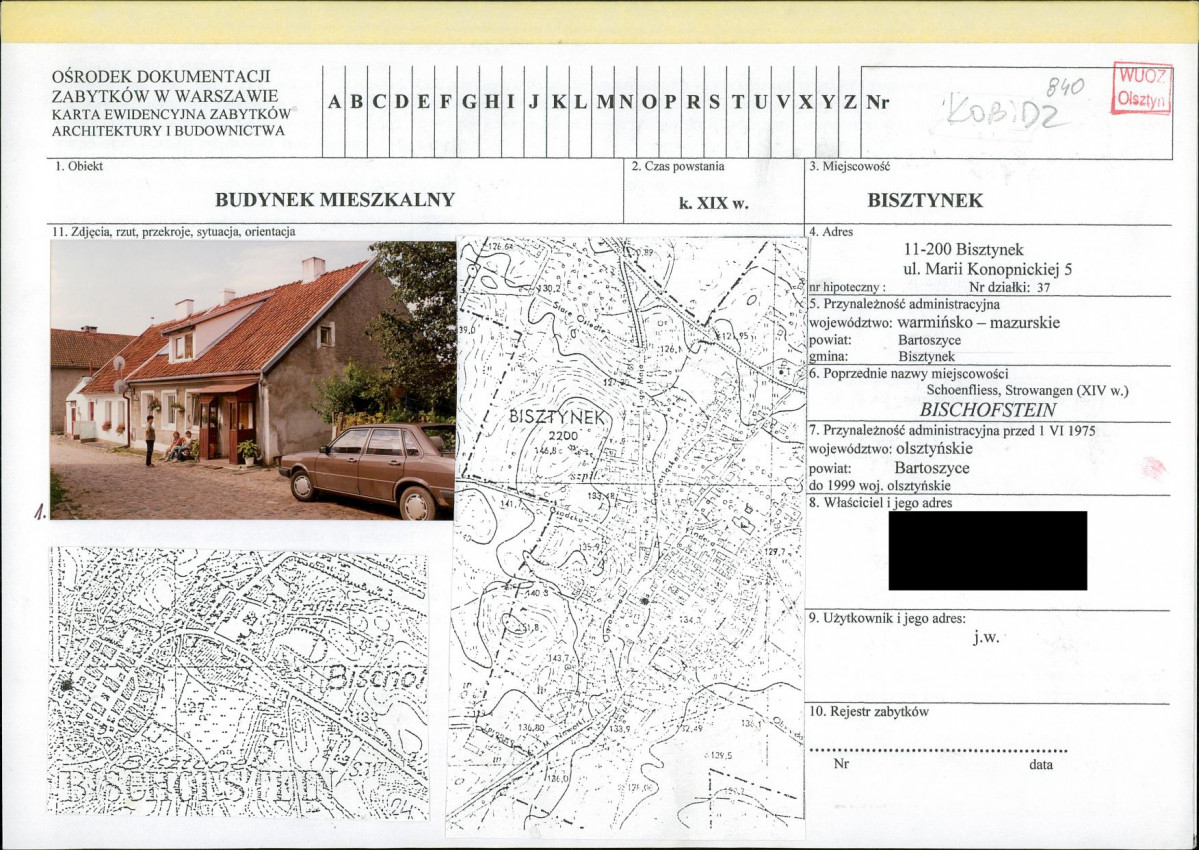Click the 'BISZTYNEK 2200' map label
Image resolution: width=1199 pixels, height=850 pixels.
pos(558,425)
